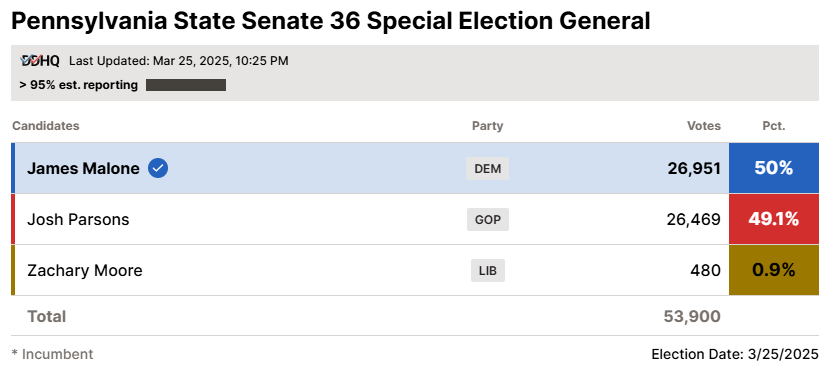Select the James Malone candidate row
823x378 pixels.
[415, 168]
